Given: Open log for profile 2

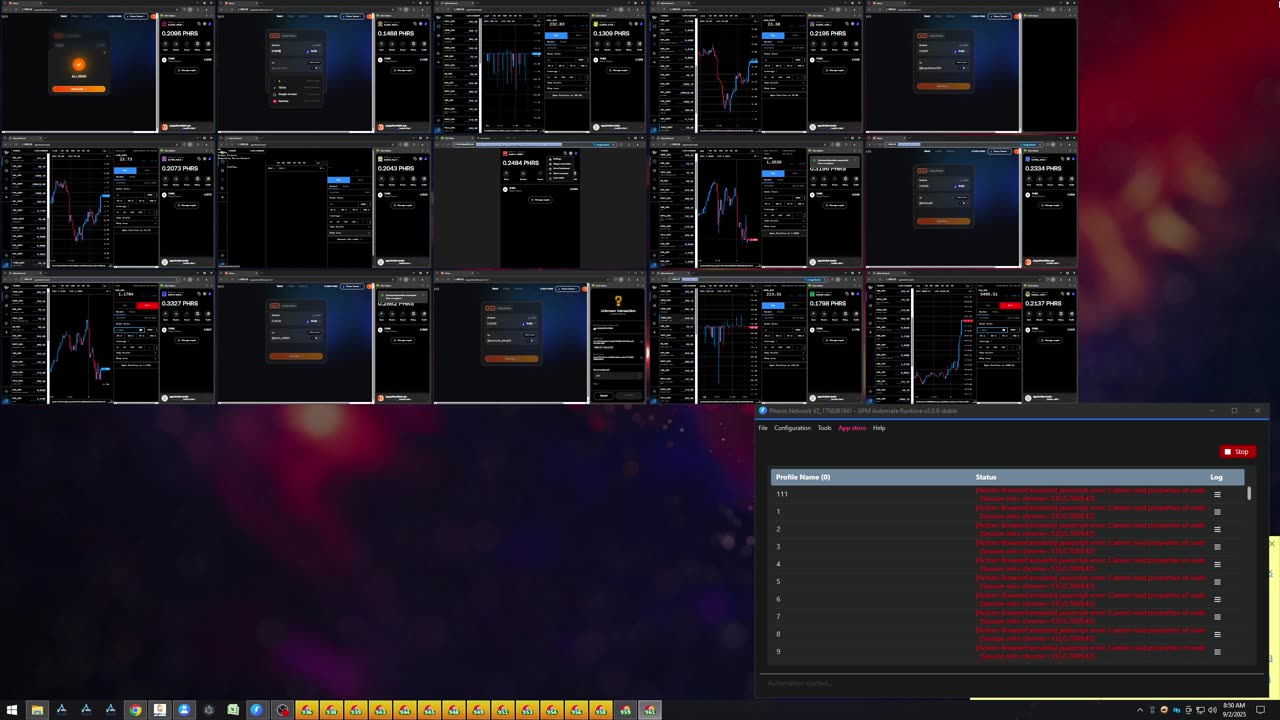Looking at the screenshot, I should coord(1217,529).
